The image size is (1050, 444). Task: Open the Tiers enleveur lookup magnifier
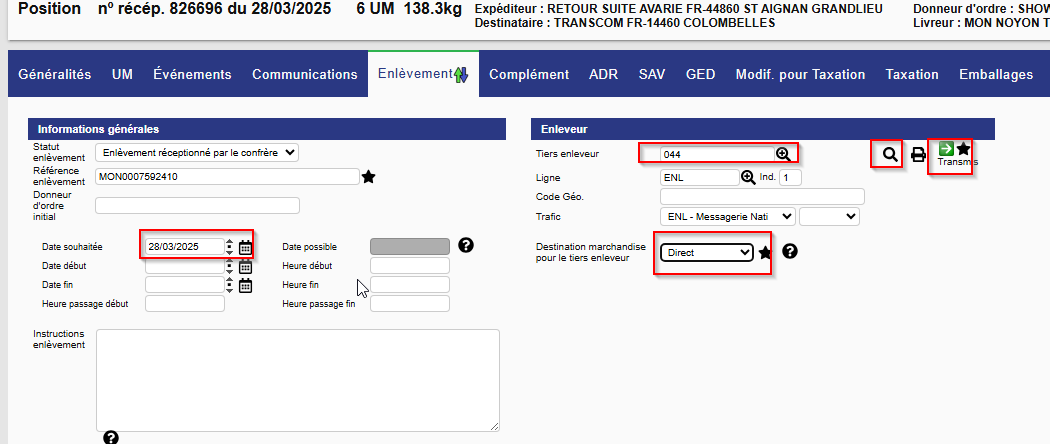click(783, 154)
